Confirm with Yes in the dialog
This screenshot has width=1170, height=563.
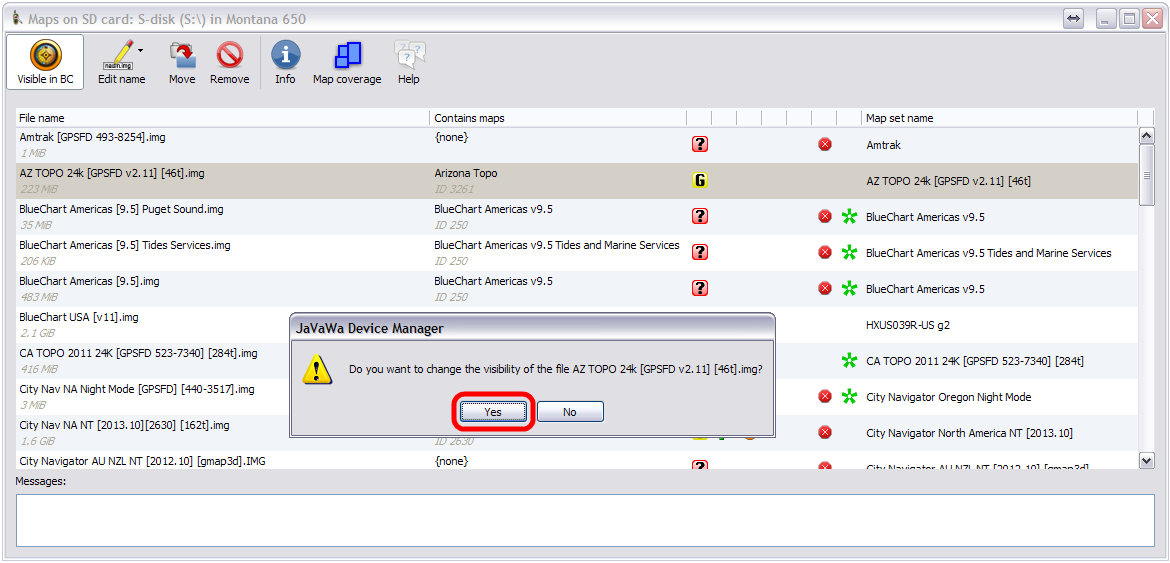pos(493,412)
